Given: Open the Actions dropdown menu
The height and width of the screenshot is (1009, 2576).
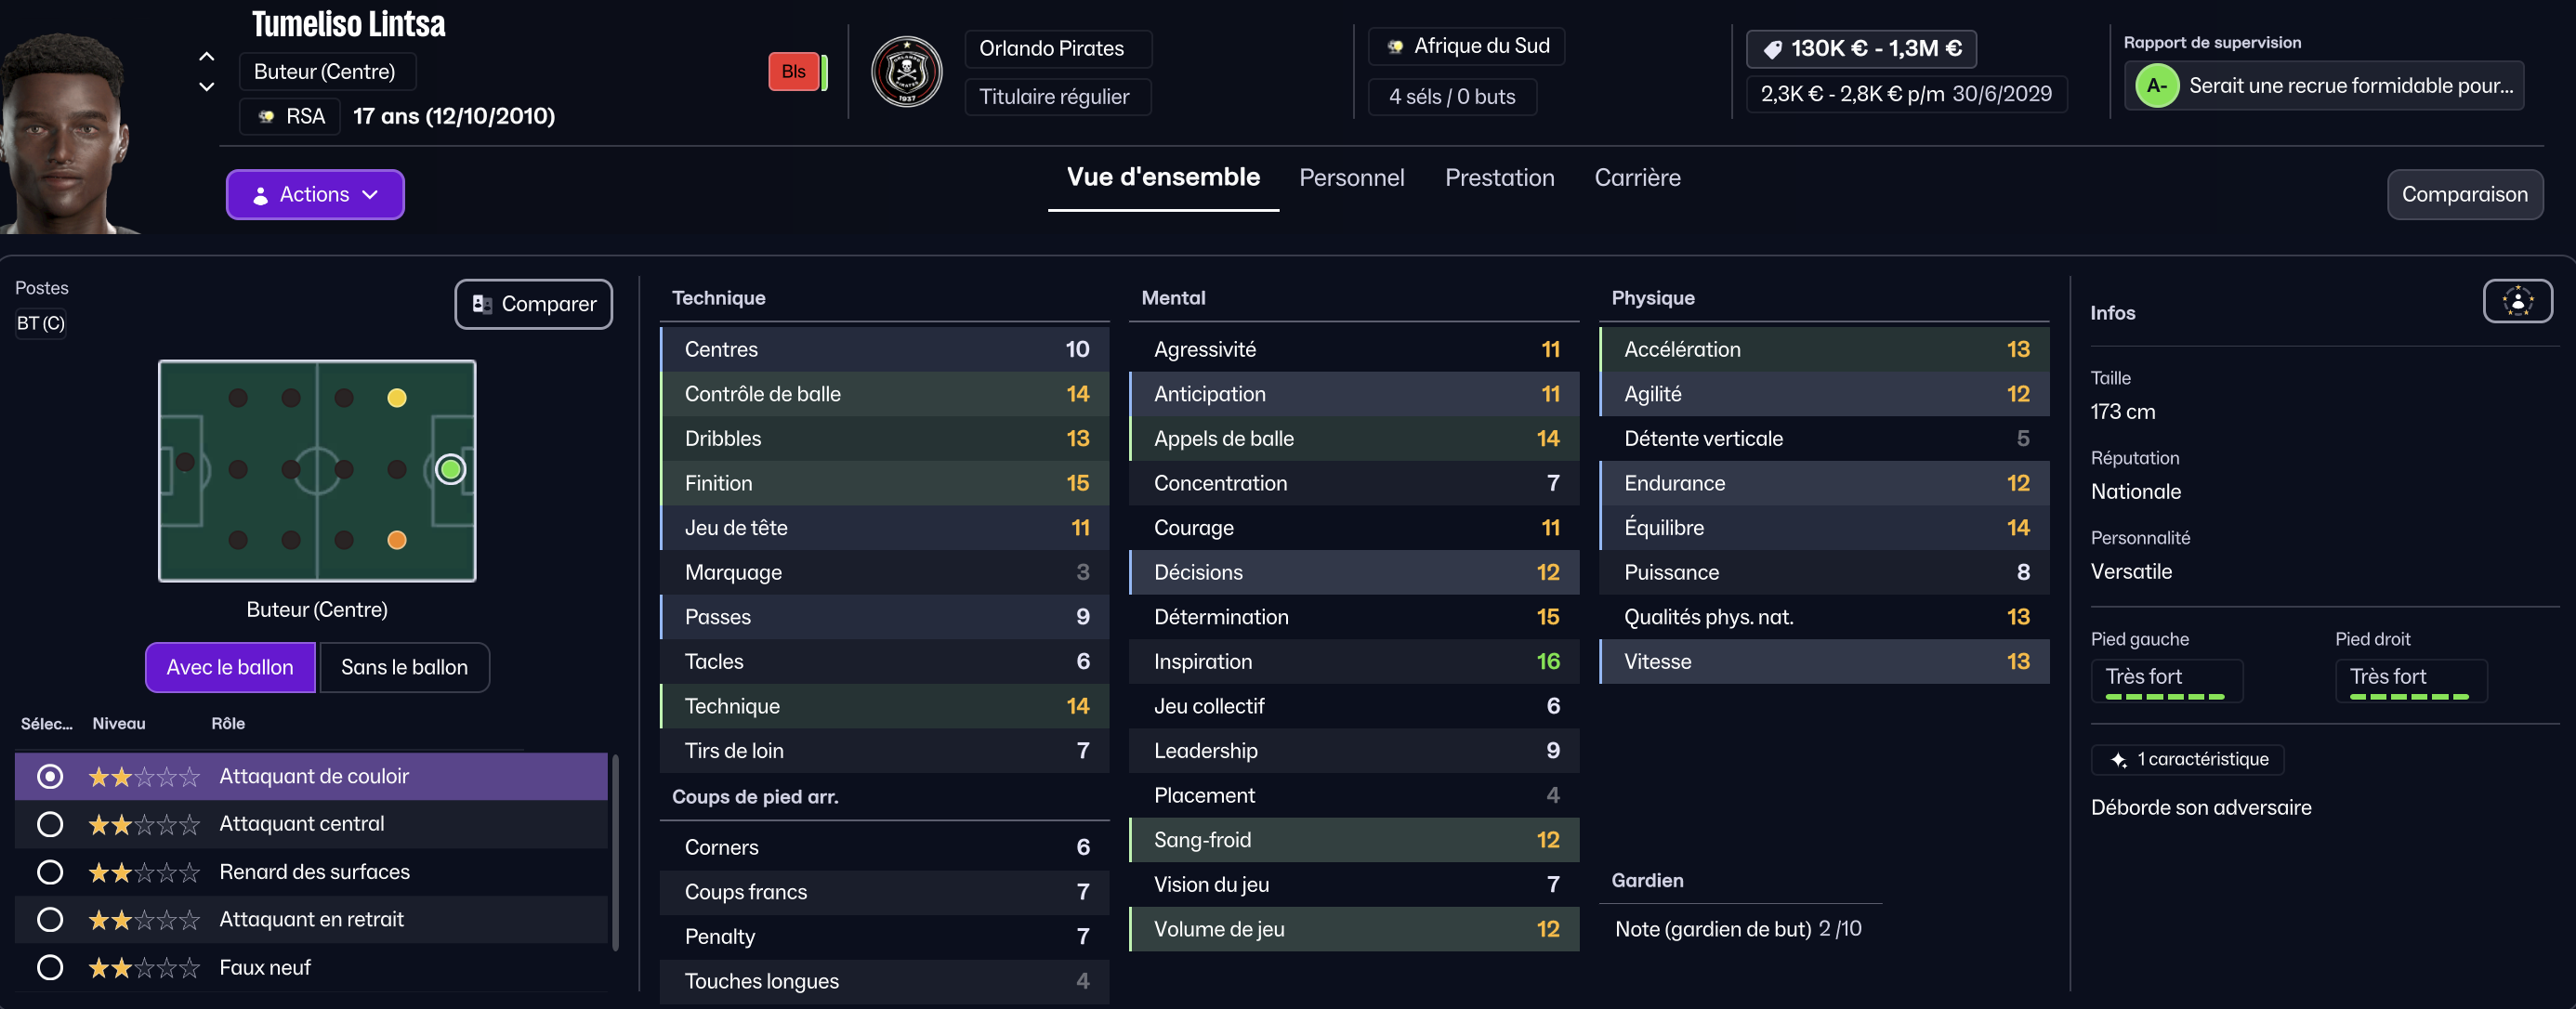Looking at the screenshot, I should tap(315, 194).
